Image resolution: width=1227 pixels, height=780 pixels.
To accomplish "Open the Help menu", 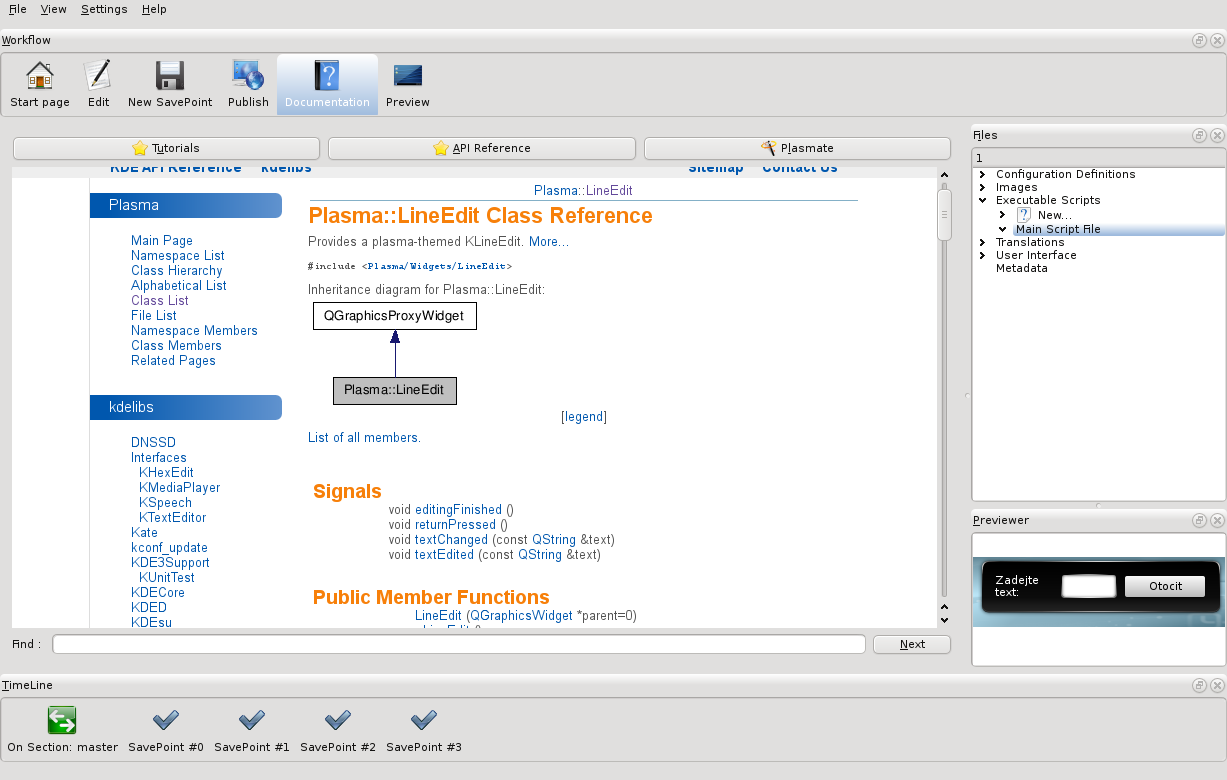I will pyautogui.click(x=154, y=9).
